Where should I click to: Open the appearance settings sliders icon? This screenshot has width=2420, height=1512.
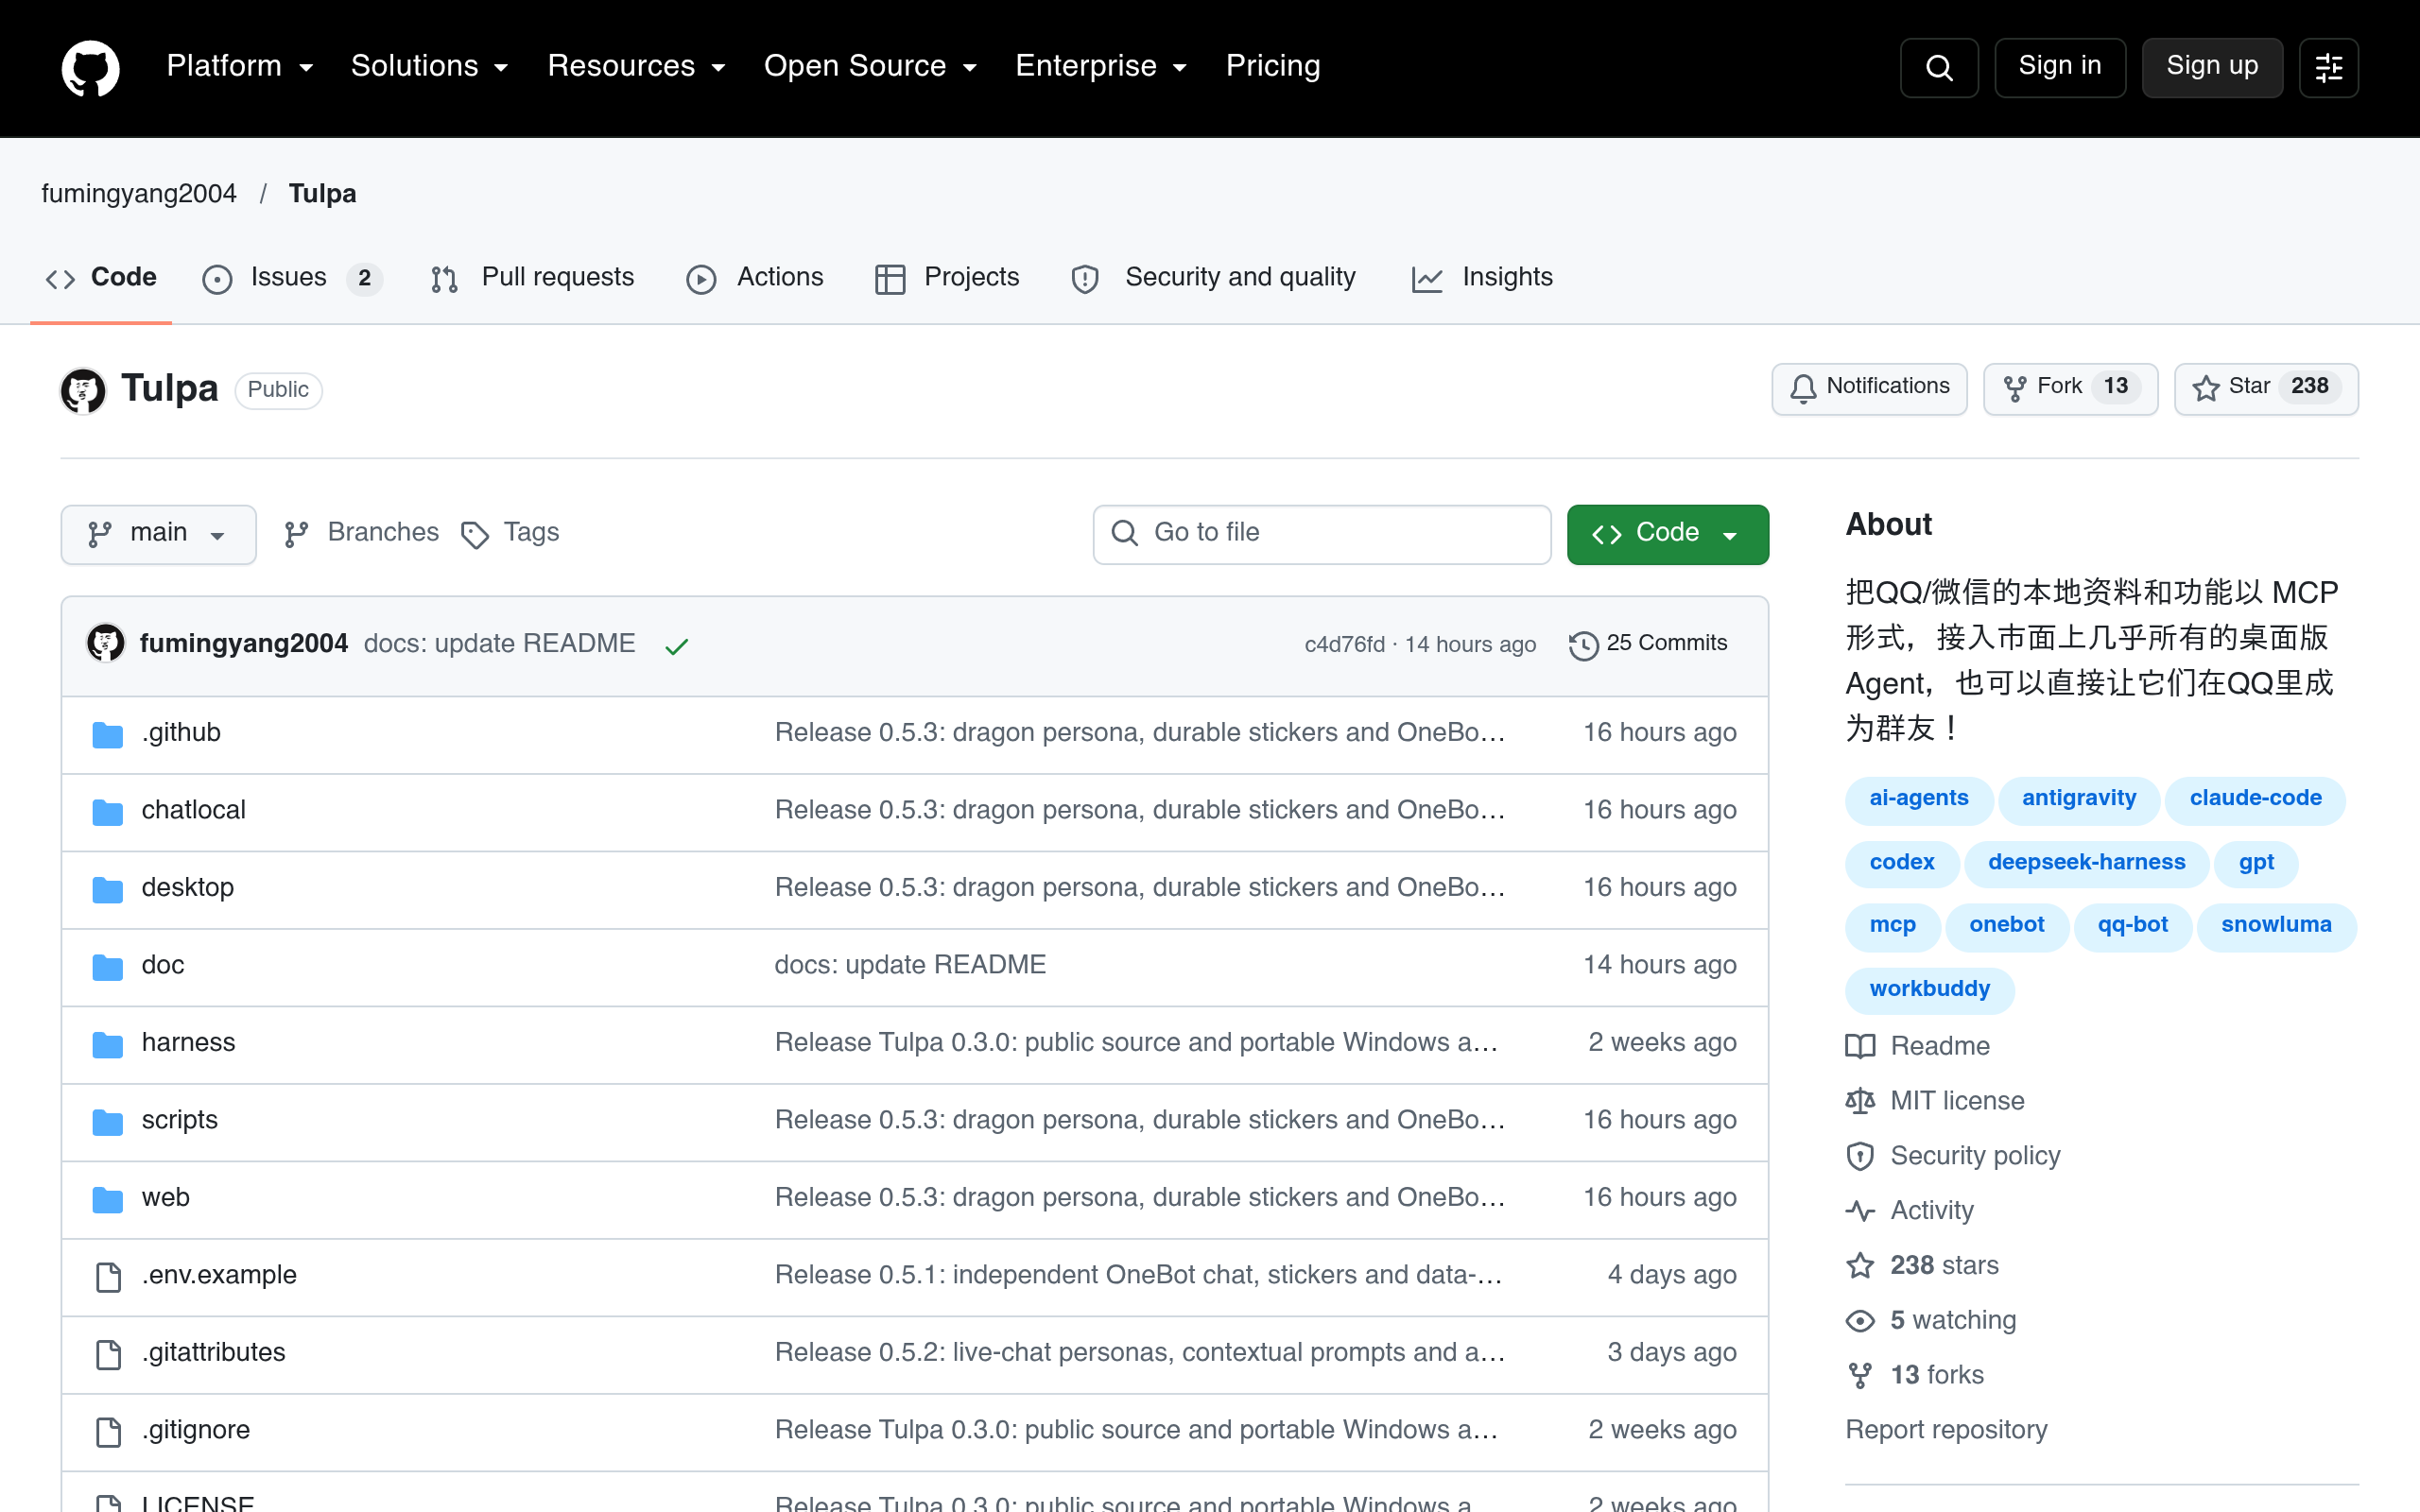(2328, 68)
